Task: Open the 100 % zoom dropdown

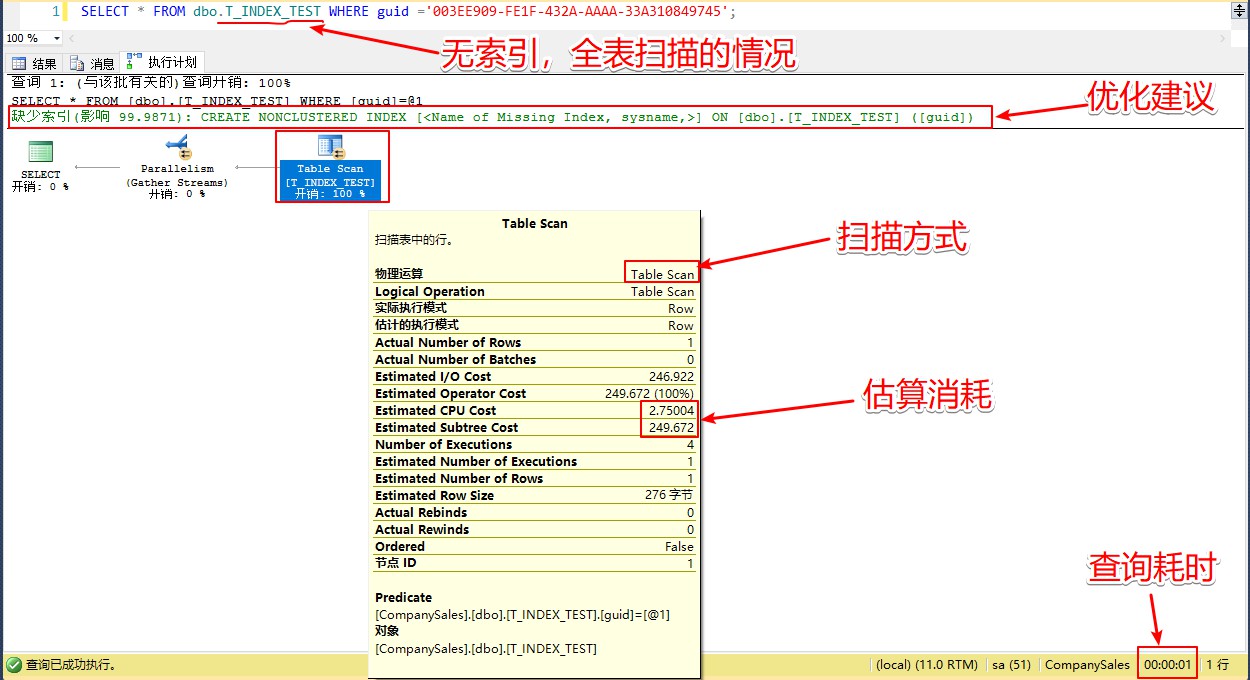Action: [55, 38]
